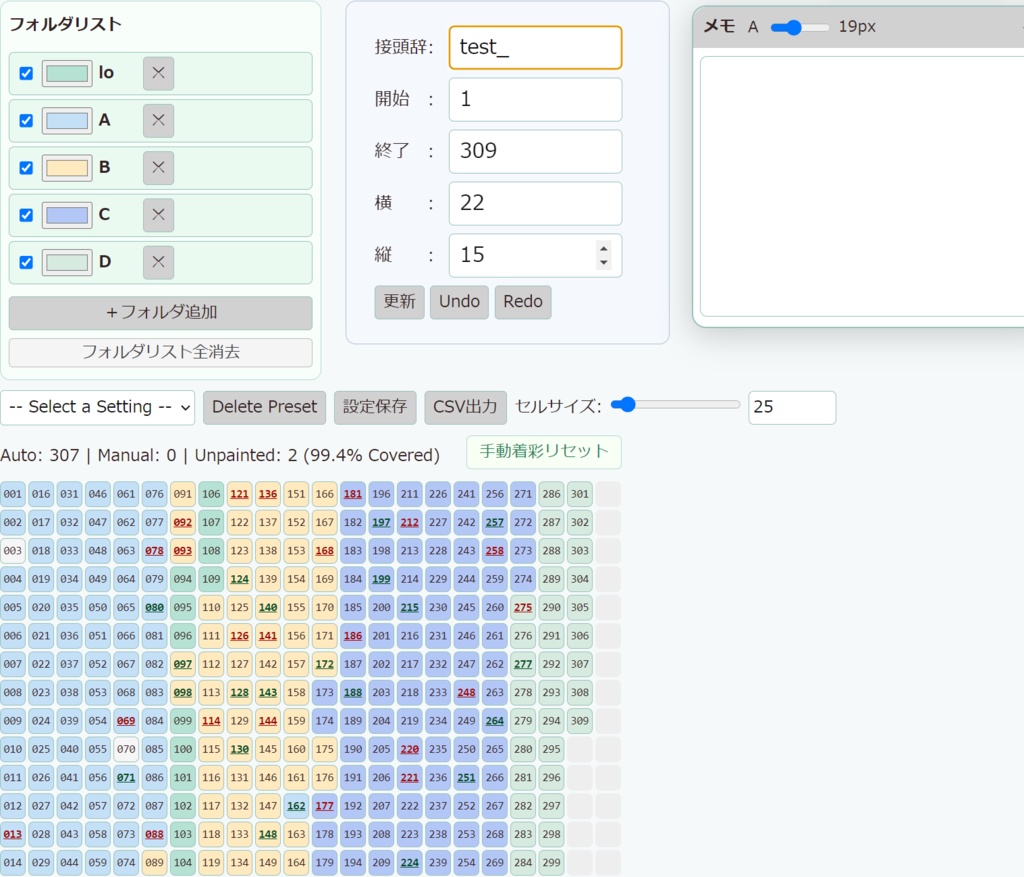Screen dimensions: 1024x877
Task: Remove folder C with its X icon
Action: (158, 215)
